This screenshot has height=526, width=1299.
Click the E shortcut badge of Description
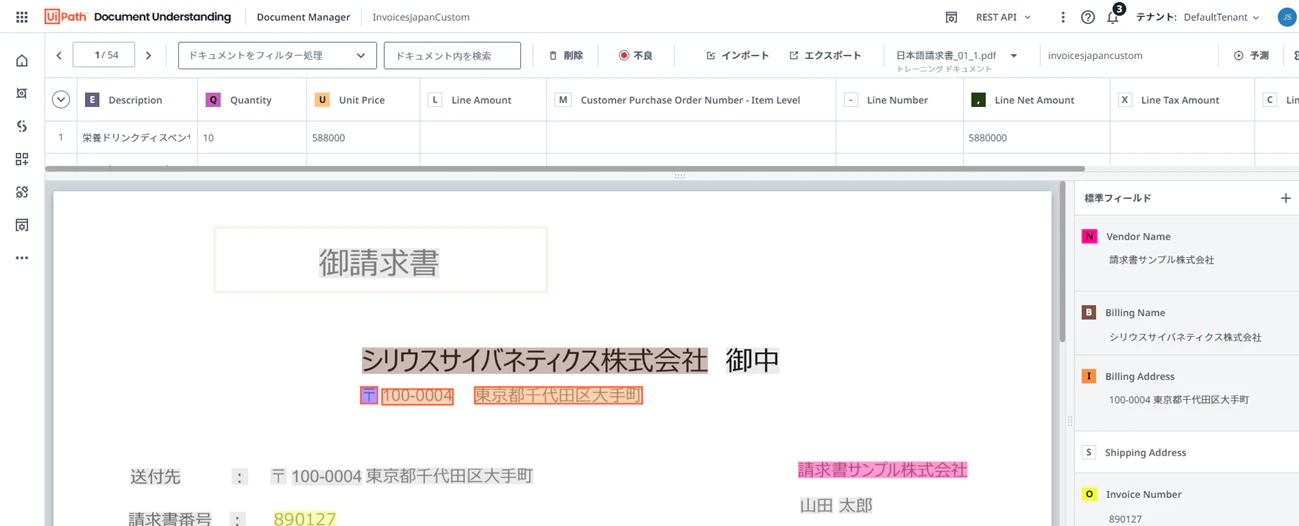coord(92,100)
